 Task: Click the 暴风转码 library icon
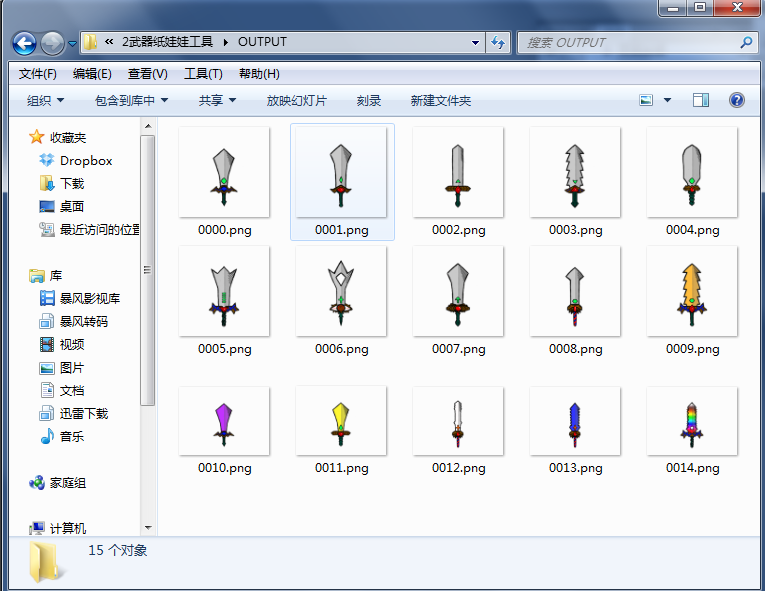pos(47,321)
